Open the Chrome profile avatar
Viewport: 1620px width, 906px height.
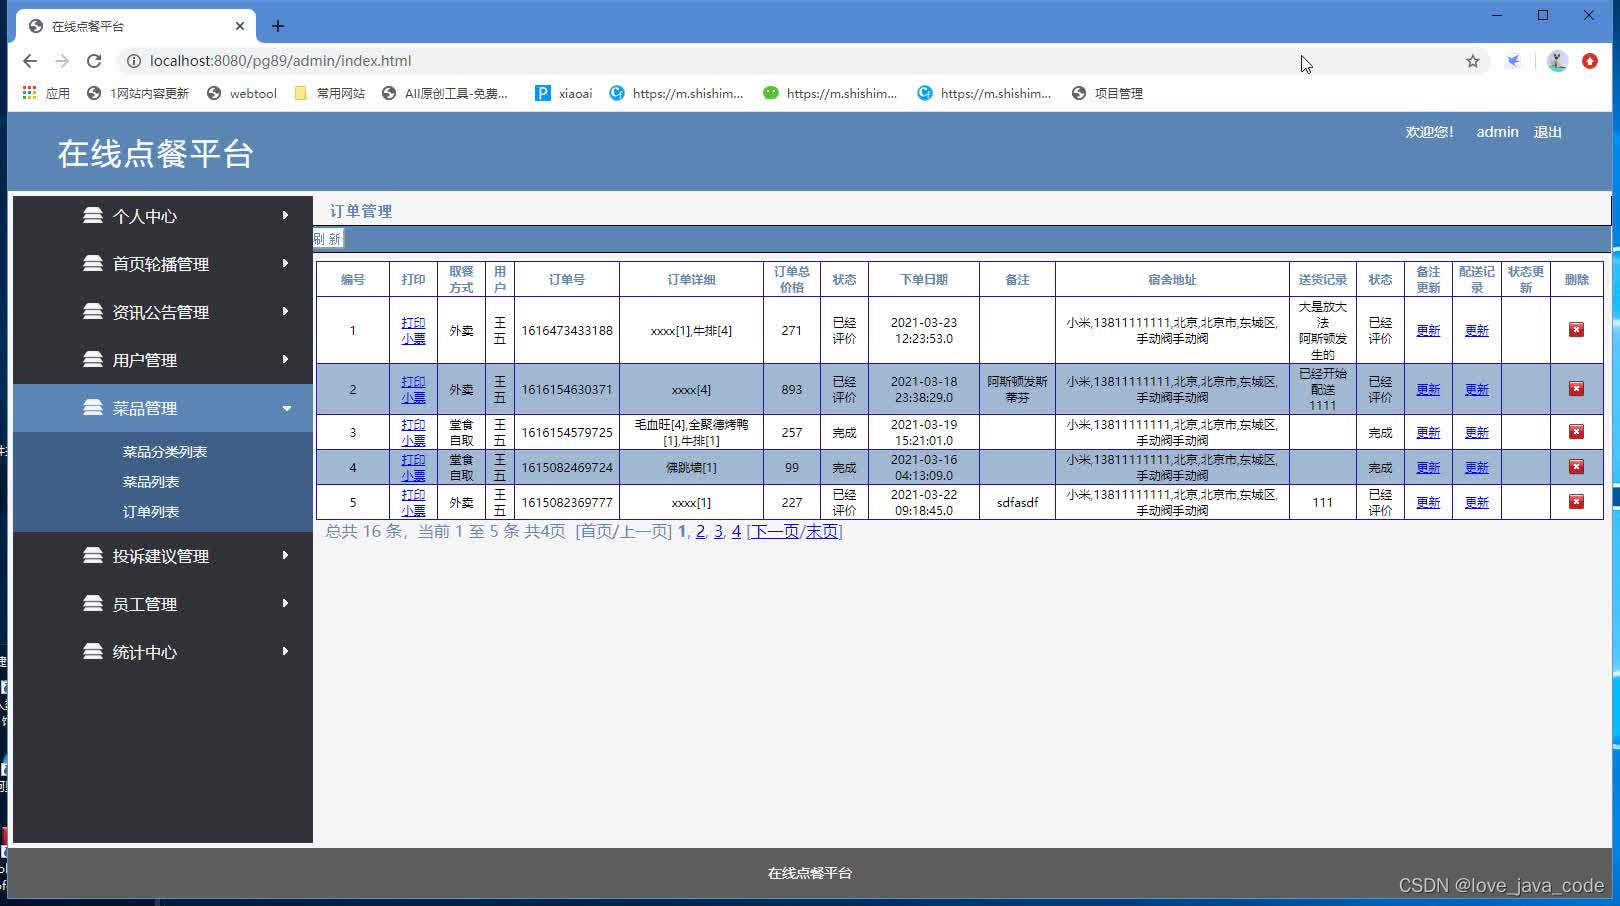click(1557, 61)
